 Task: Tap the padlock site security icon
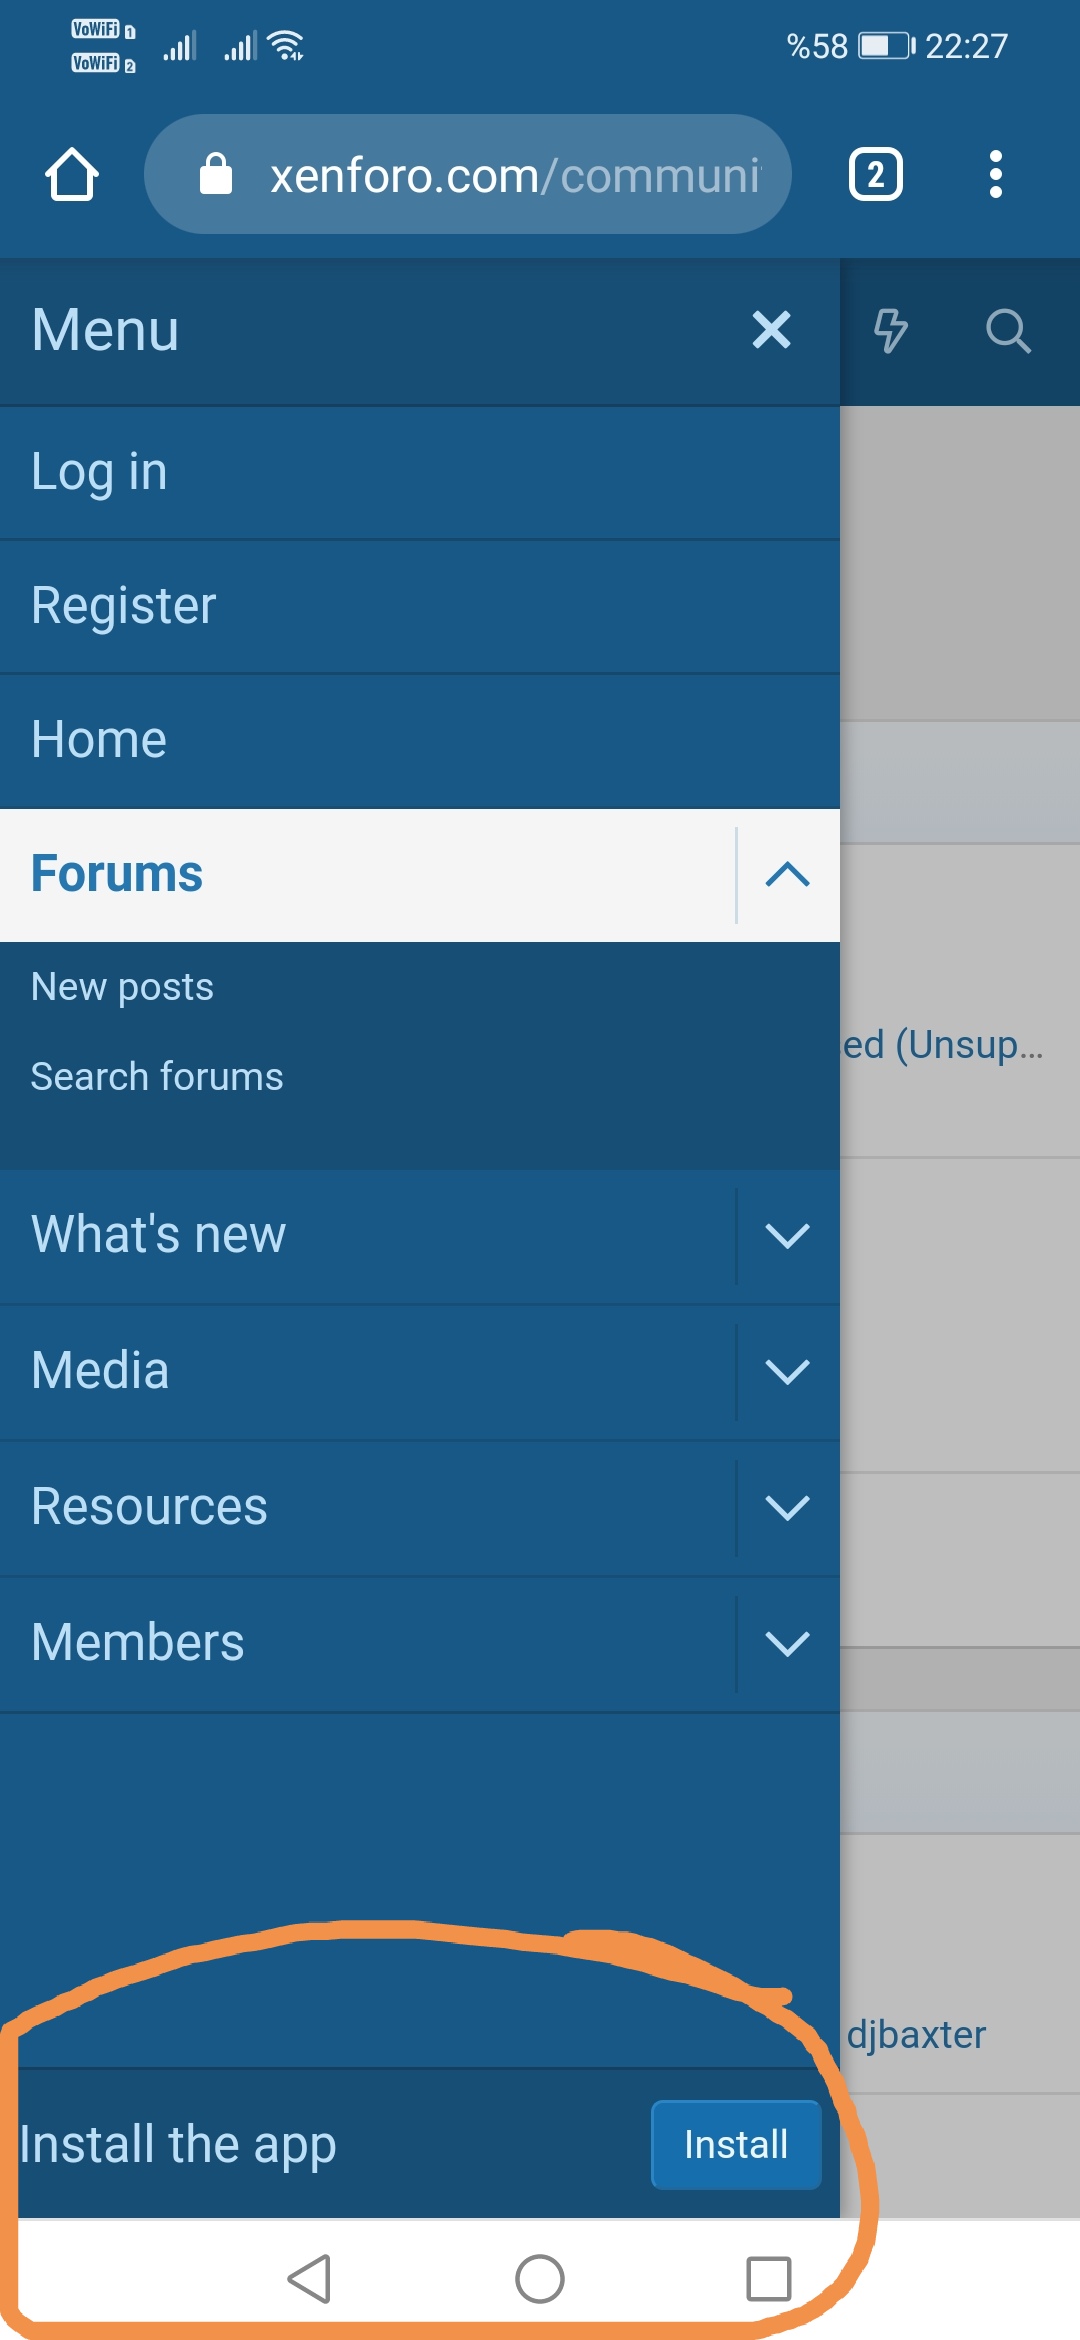(x=215, y=174)
